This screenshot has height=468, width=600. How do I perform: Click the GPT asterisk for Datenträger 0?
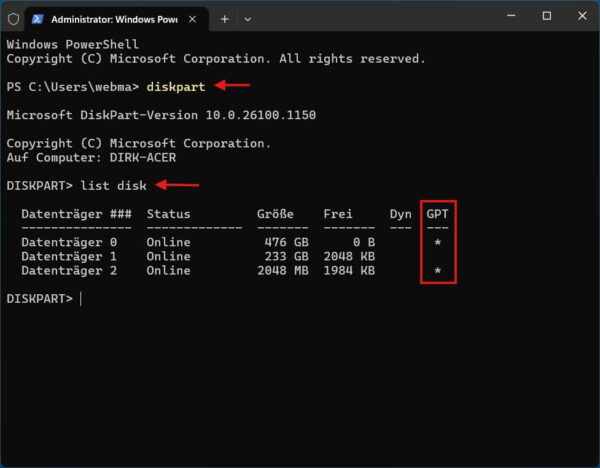coord(438,242)
